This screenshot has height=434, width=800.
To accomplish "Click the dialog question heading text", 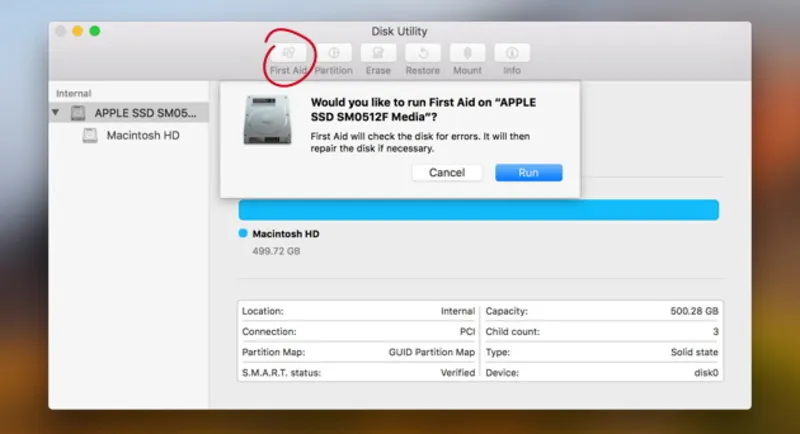I will coord(423,110).
